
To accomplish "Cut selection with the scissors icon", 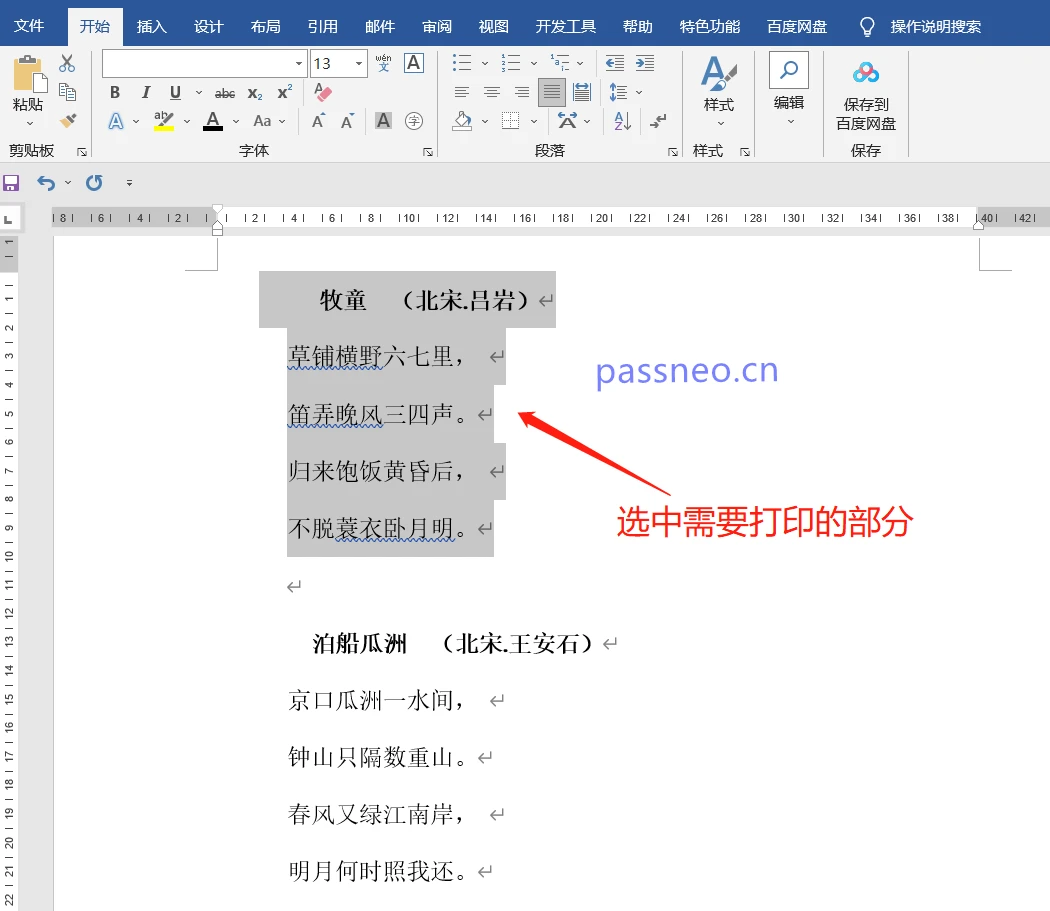I will 67,64.
